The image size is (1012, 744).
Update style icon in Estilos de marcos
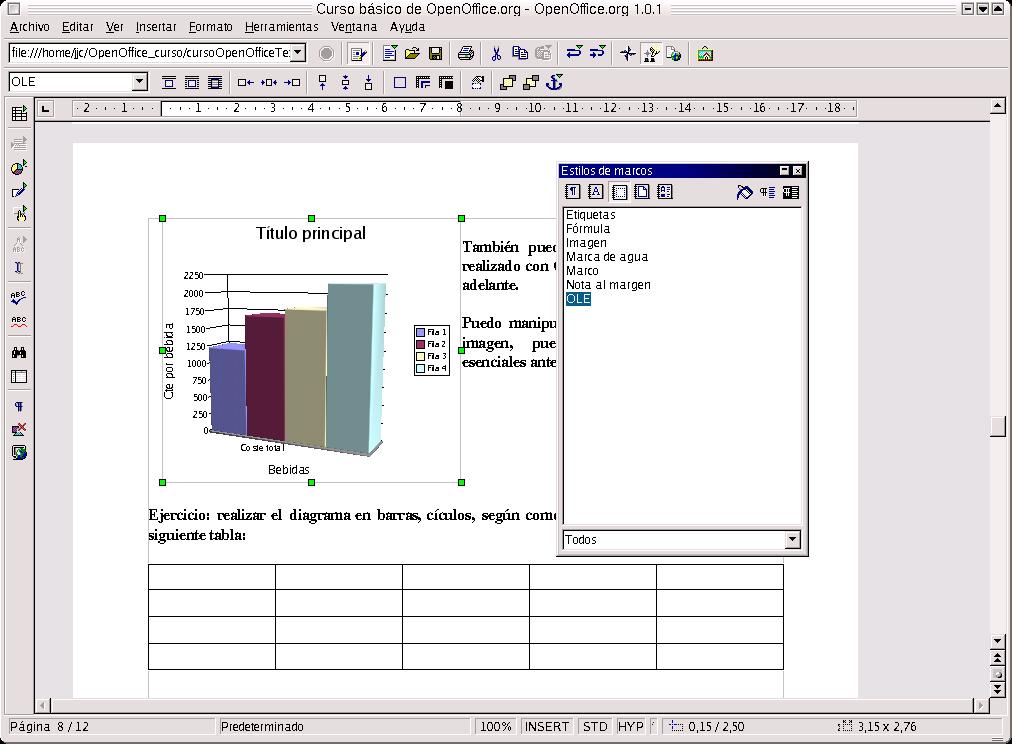tap(791, 192)
